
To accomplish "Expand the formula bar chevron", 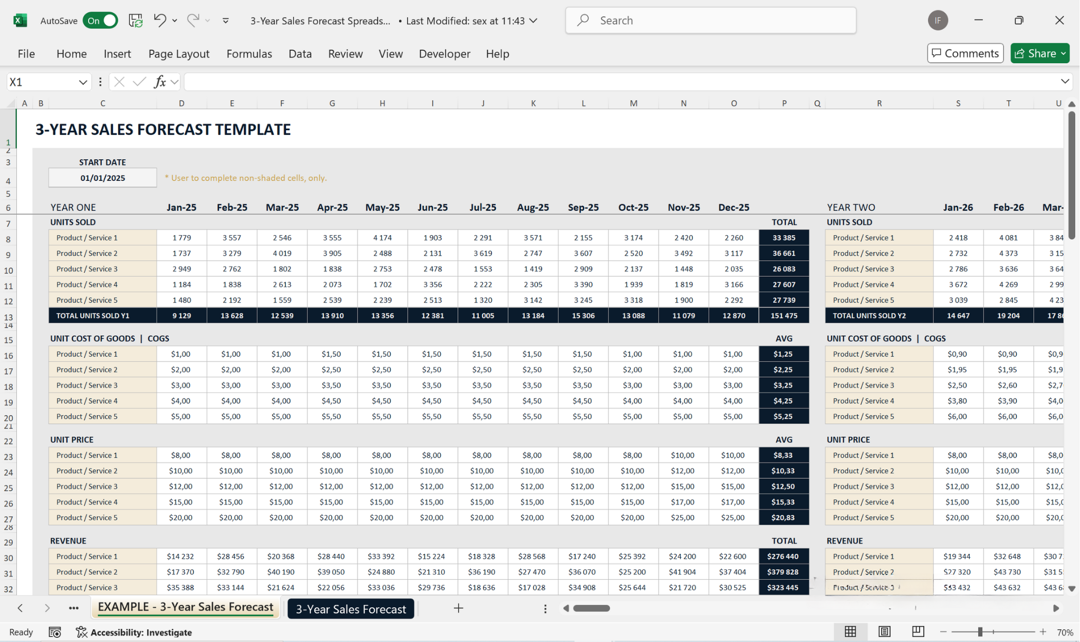I will (x=1065, y=81).
